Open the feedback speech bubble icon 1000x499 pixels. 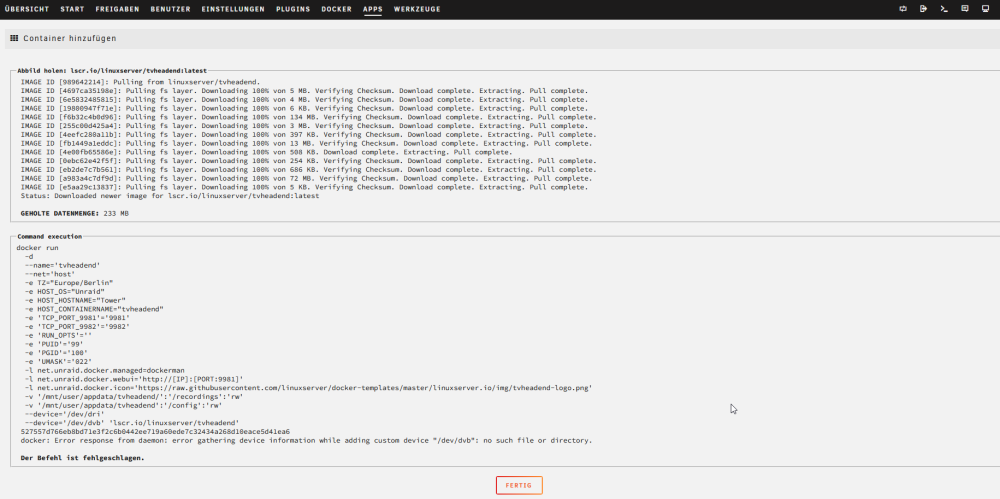[965, 9]
